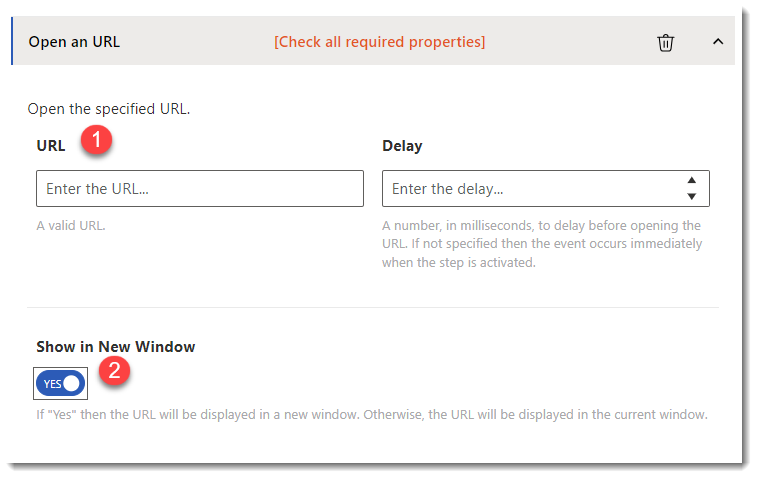
Task: Click the red badge numbered 2
Action: tap(115, 371)
